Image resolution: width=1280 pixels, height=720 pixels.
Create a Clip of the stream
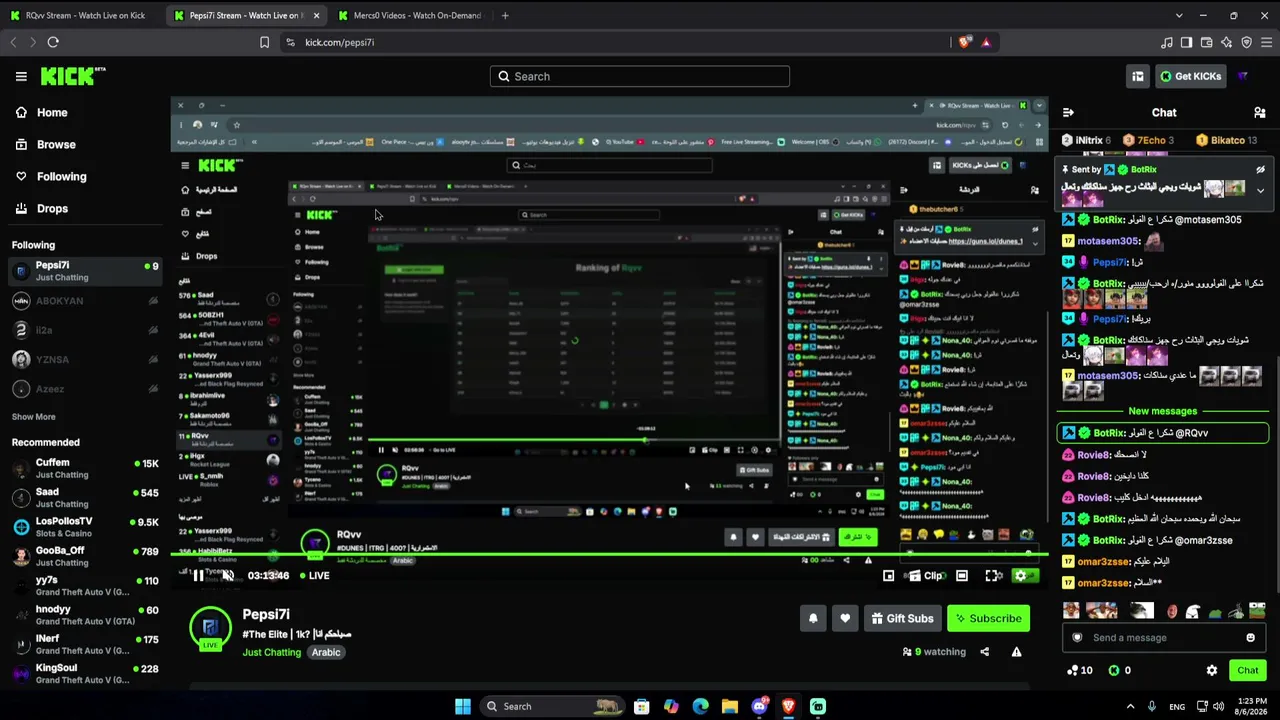pos(926,576)
